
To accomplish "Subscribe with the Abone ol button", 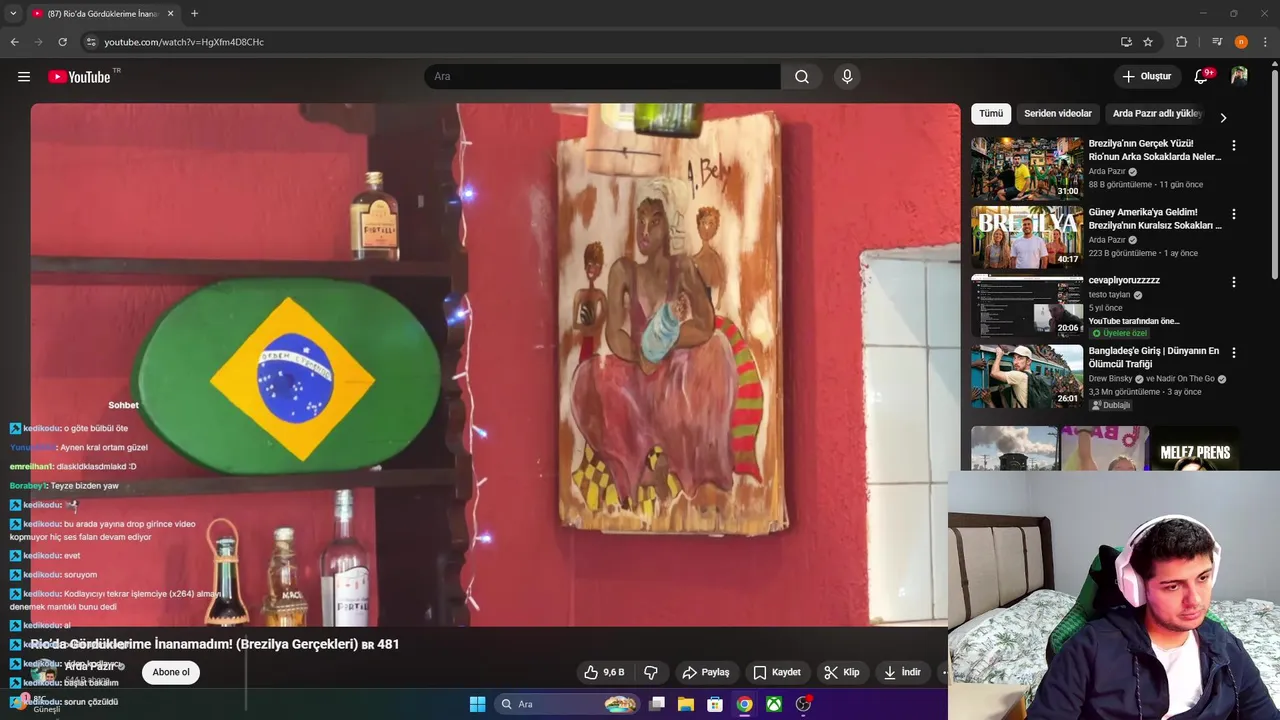I will point(171,672).
